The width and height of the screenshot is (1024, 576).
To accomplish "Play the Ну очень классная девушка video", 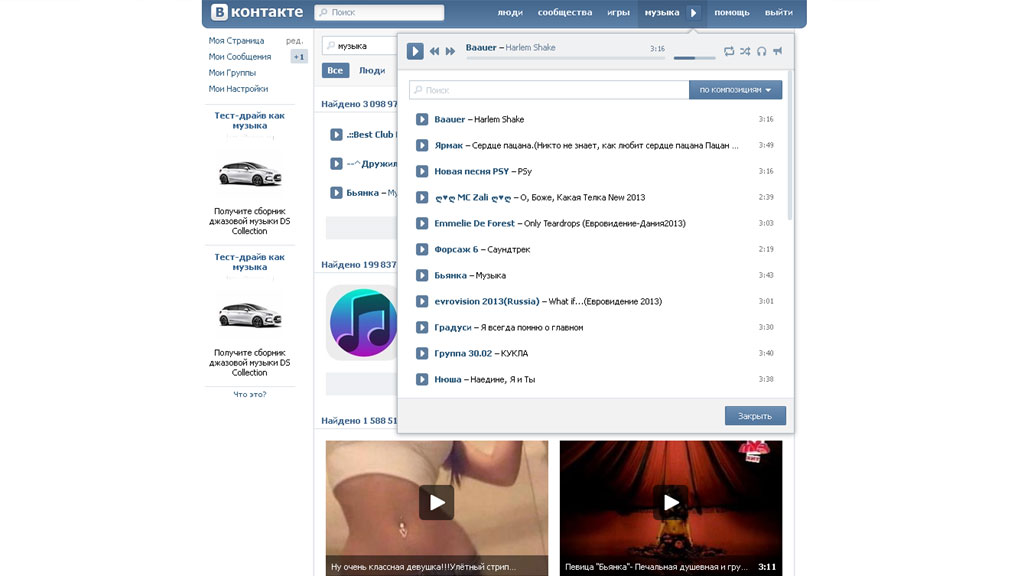I will (437, 502).
